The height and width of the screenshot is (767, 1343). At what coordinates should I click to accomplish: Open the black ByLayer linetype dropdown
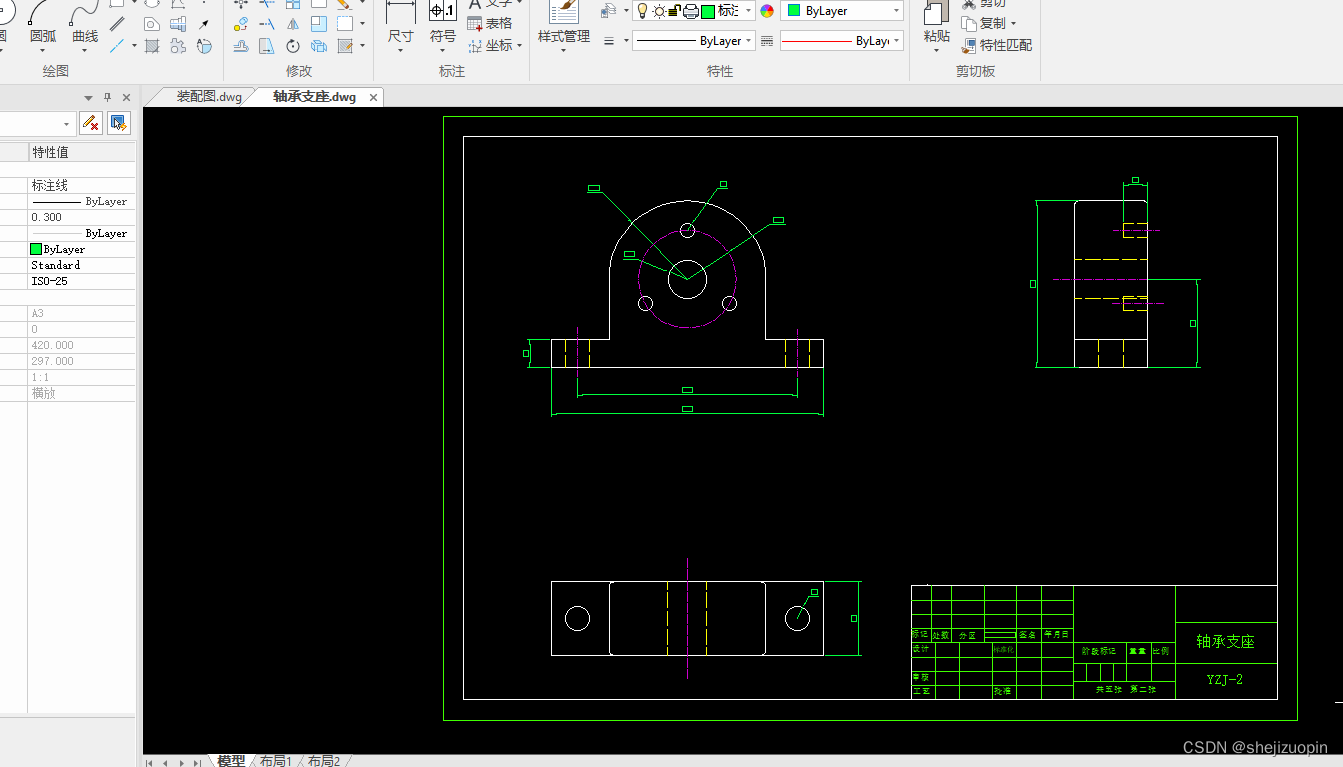(693, 41)
